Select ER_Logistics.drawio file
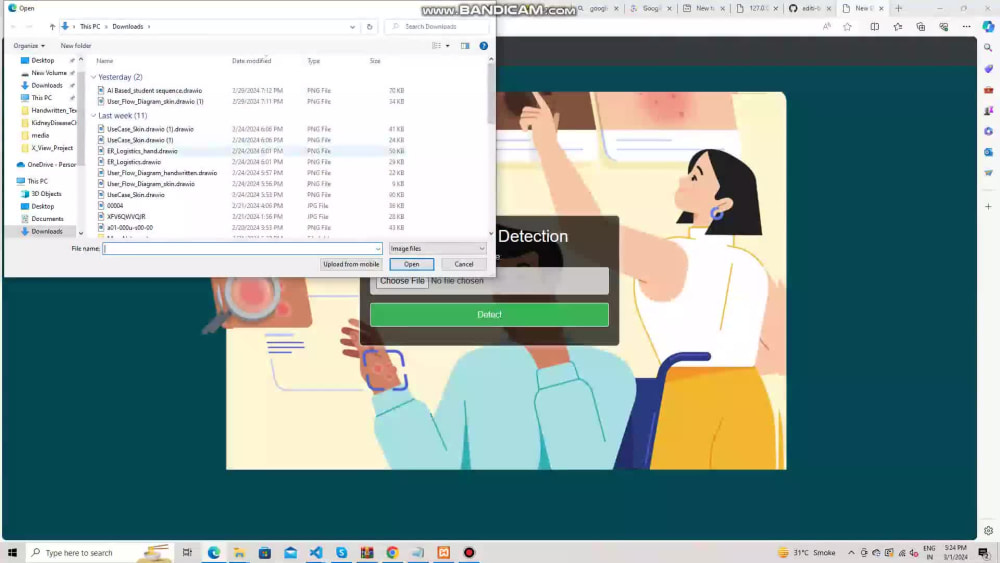This screenshot has width=1000, height=563. (134, 162)
